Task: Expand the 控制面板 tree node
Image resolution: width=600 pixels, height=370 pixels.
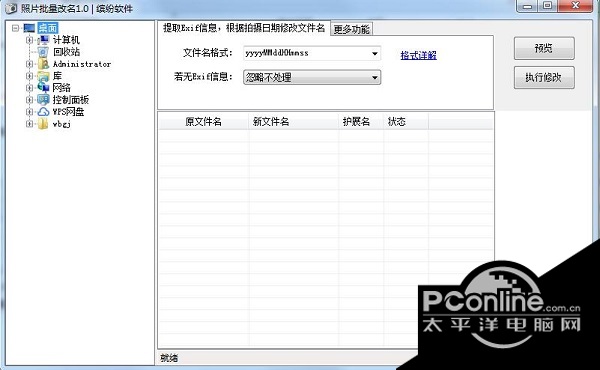Action: [x=29, y=99]
